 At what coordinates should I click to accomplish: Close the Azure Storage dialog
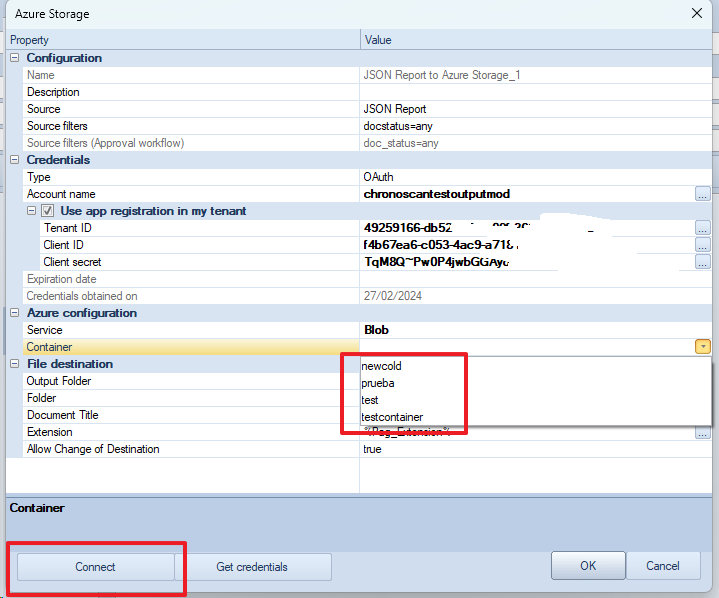(x=696, y=14)
